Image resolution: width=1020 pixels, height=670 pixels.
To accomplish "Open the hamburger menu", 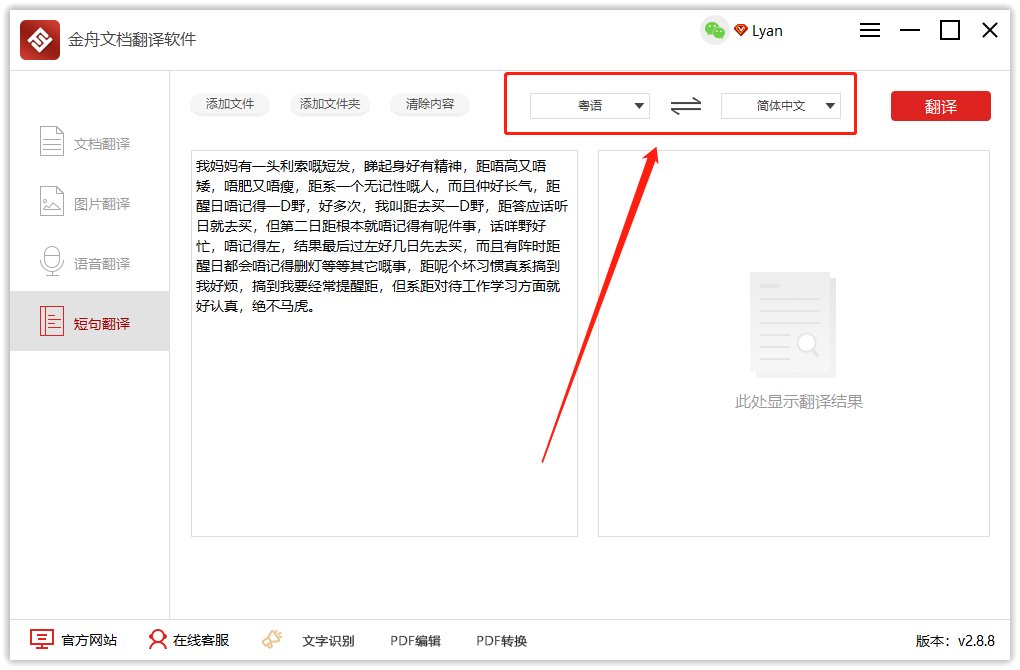I will click(869, 30).
